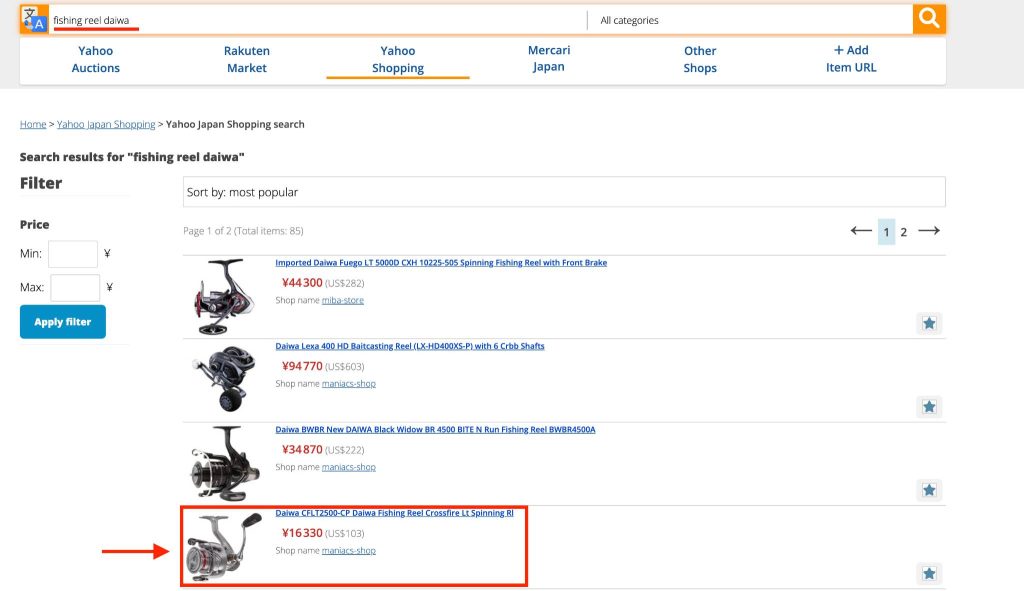Open the All categories dropdown
This screenshot has height=591, width=1024.
click(750, 20)
